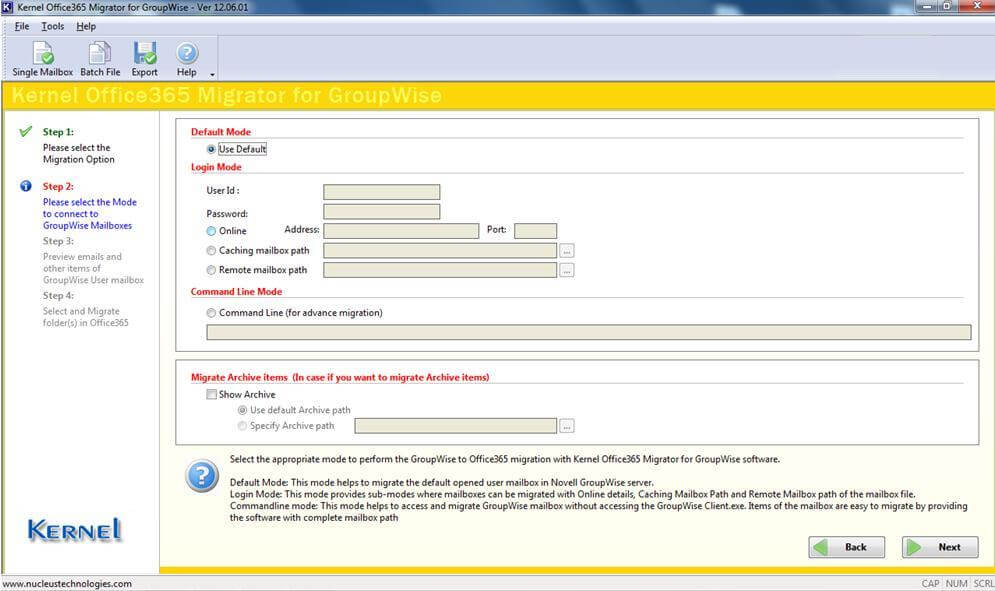Viewport: 995px width, 591px height.
Task: Expand the toolbar overflow arrow
Action: (x=213, y=74)
